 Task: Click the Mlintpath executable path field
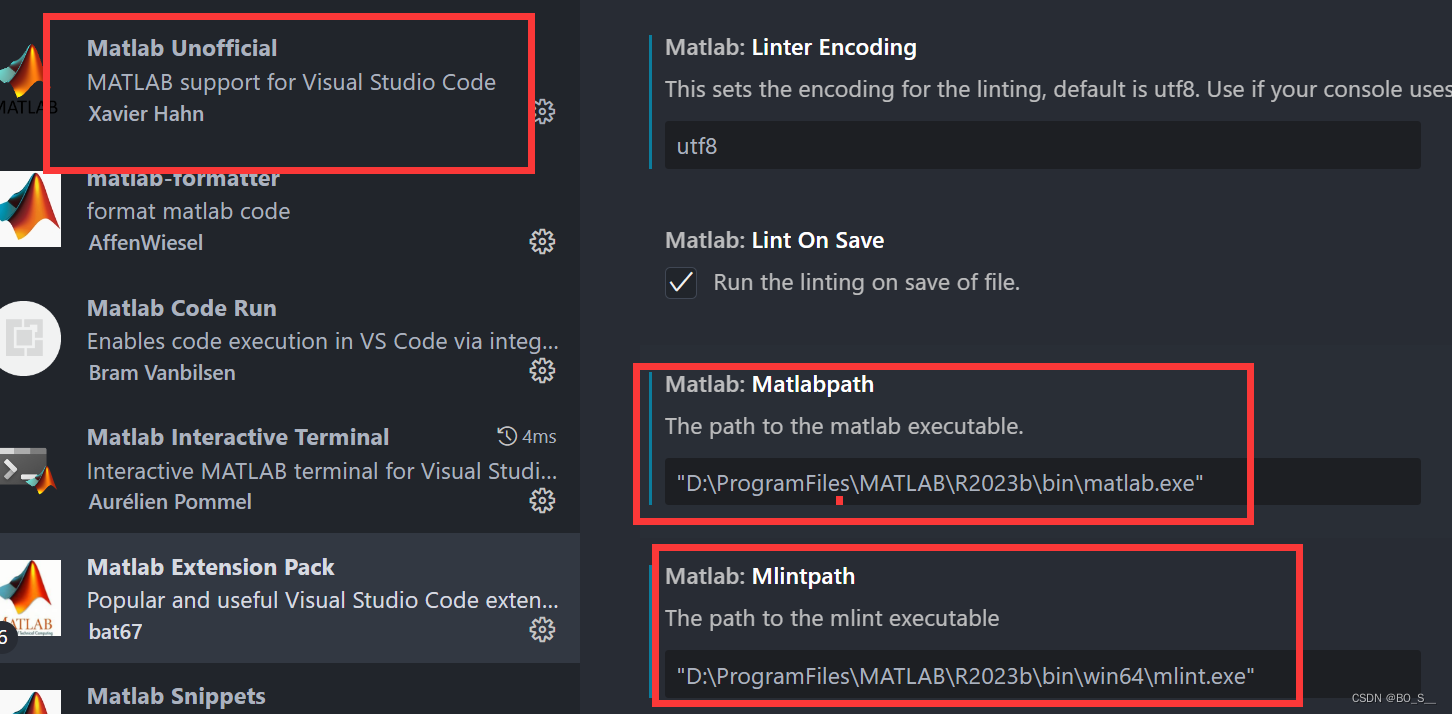(1042, 676)
